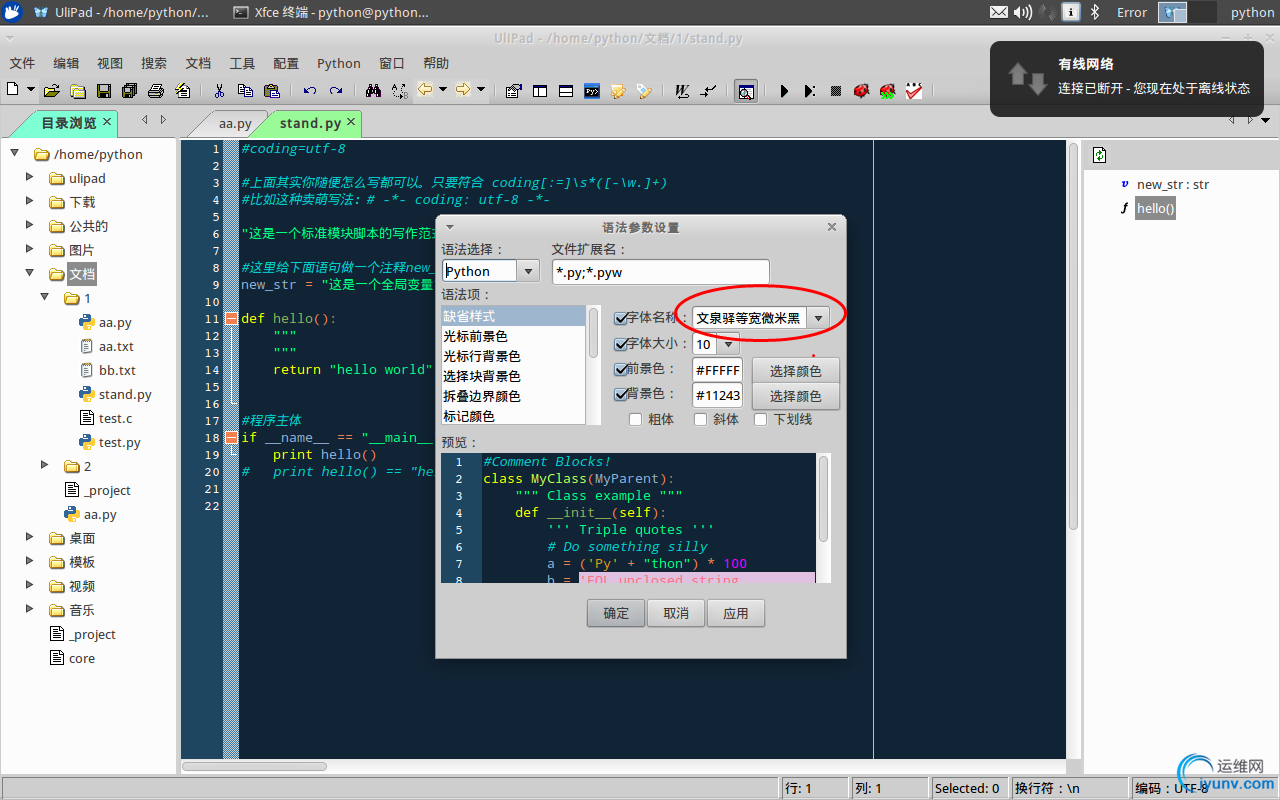Click the Redo arrow icon
Screen dimensions: 1280x800
coord(336,91)
